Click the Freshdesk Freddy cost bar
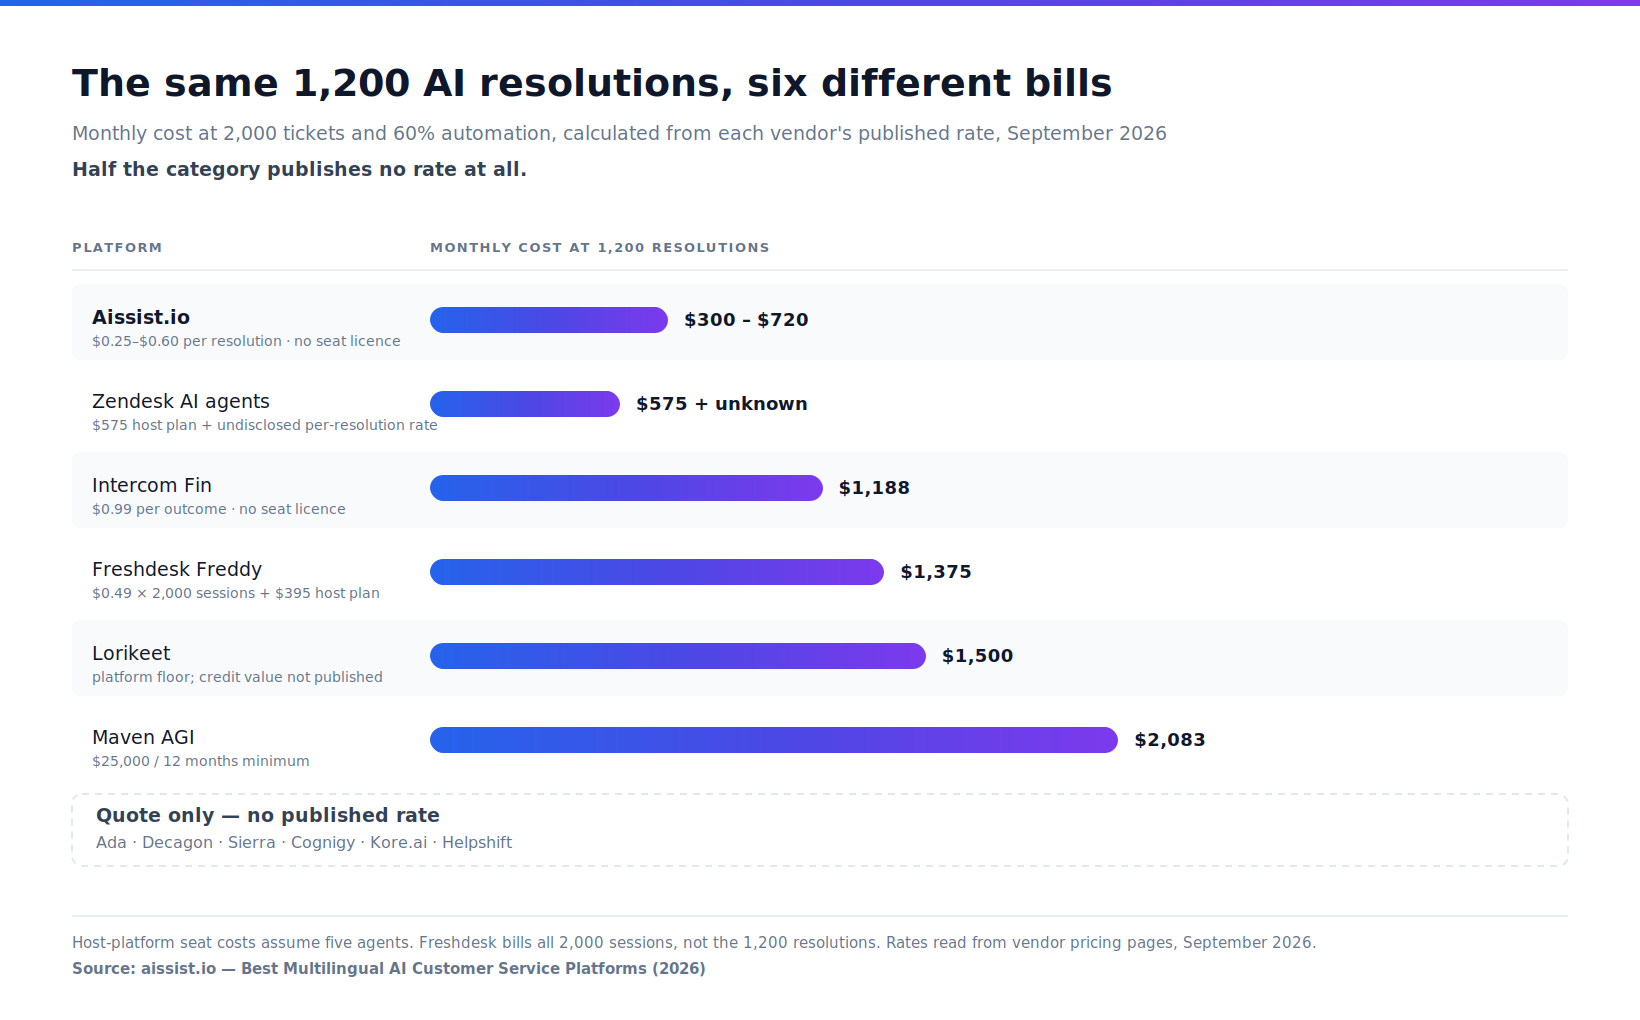The image size is (1640, 1020). pos(657,572)
